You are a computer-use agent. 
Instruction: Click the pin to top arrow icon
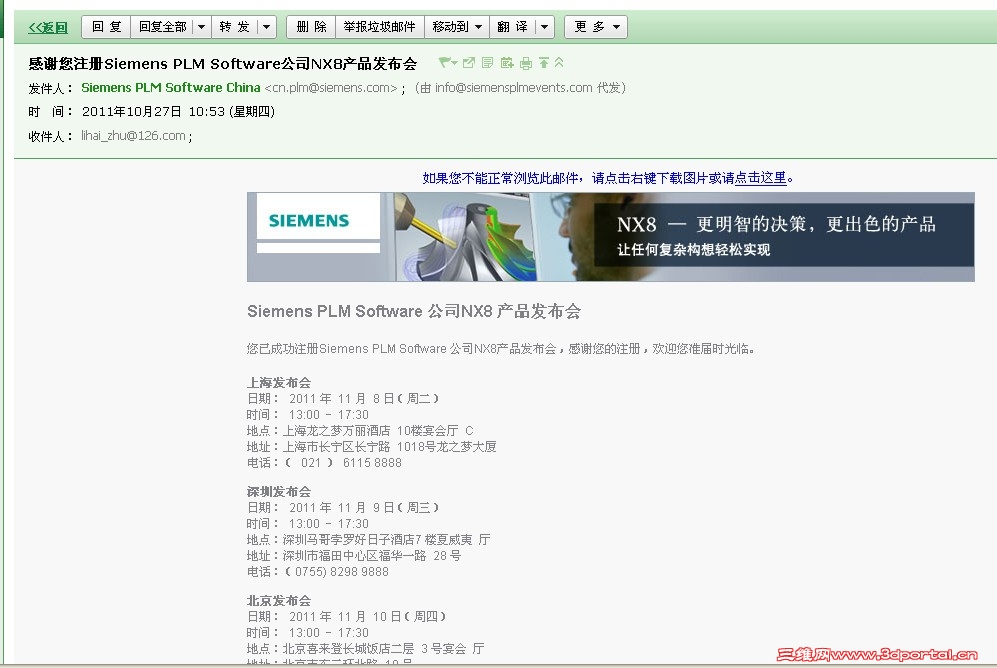(x=544, y=62)
